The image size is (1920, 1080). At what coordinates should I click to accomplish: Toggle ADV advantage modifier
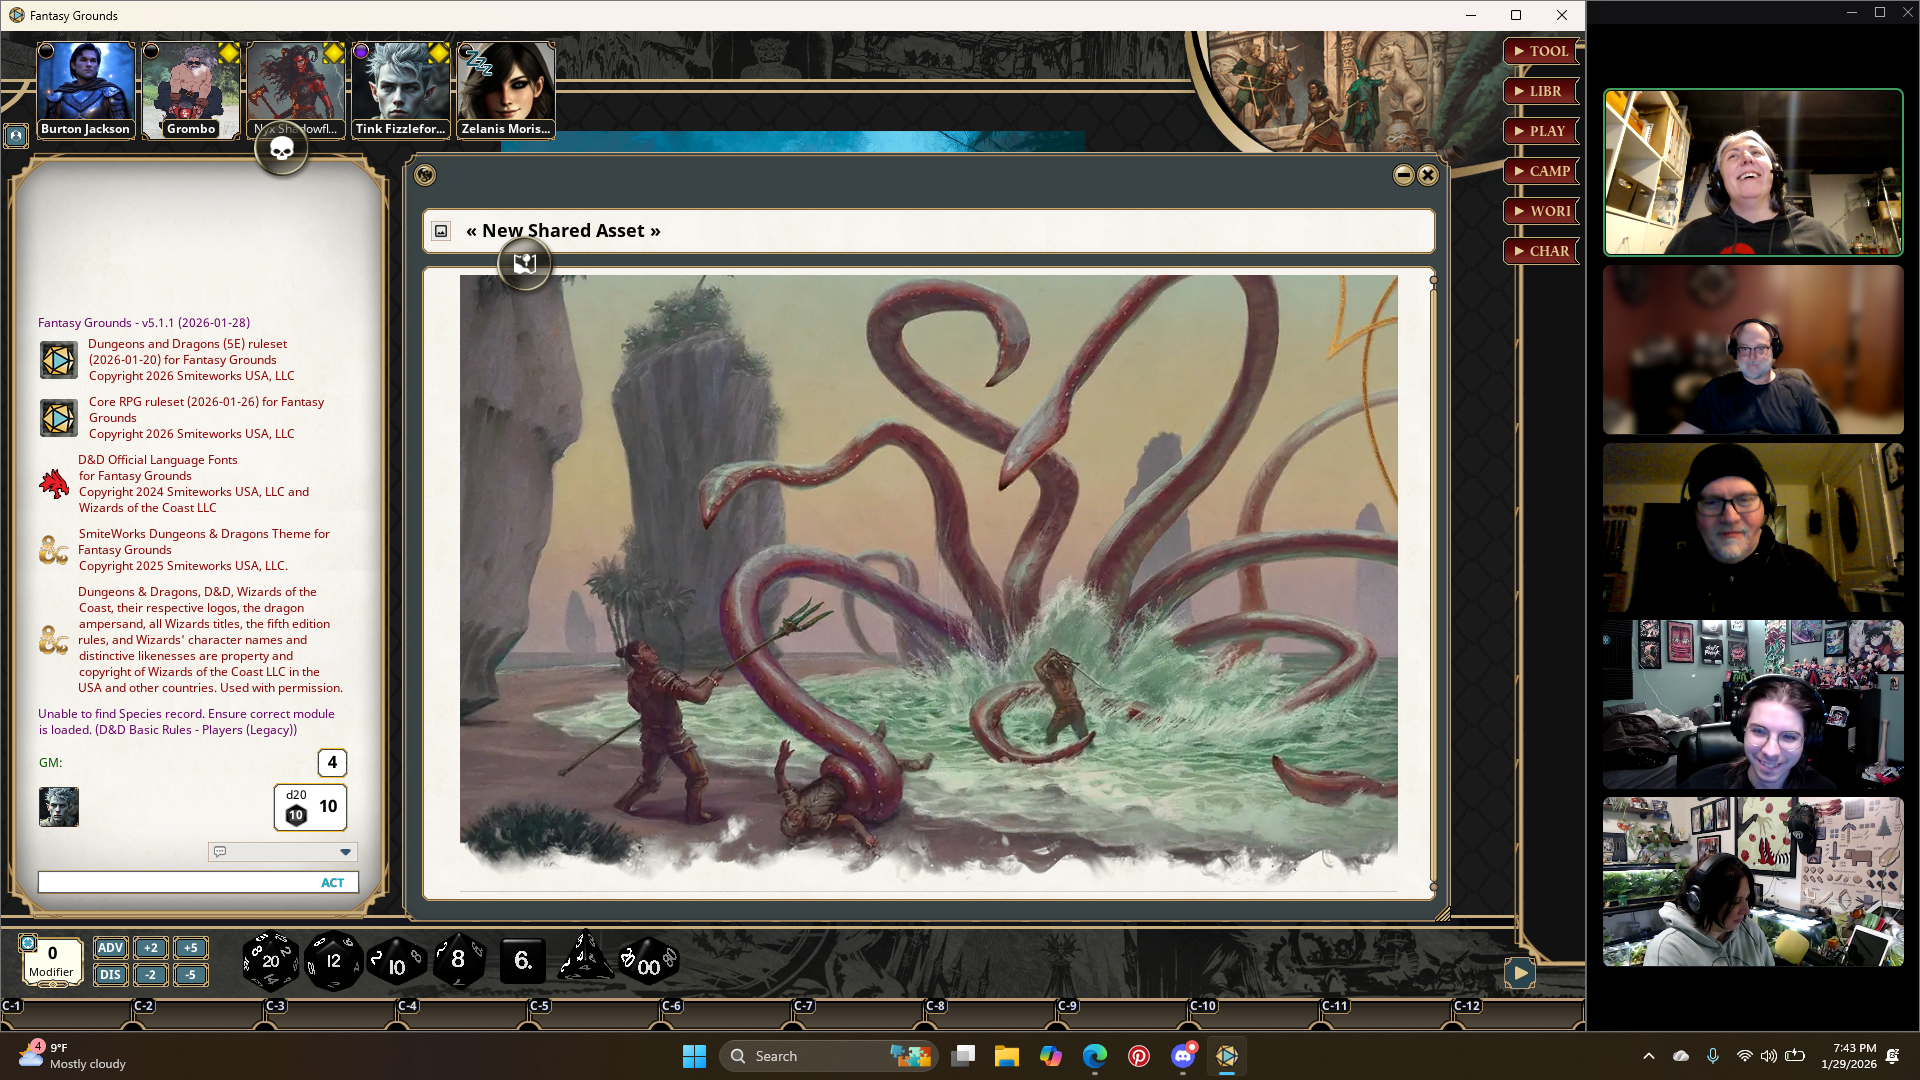[x=110, y=948]
